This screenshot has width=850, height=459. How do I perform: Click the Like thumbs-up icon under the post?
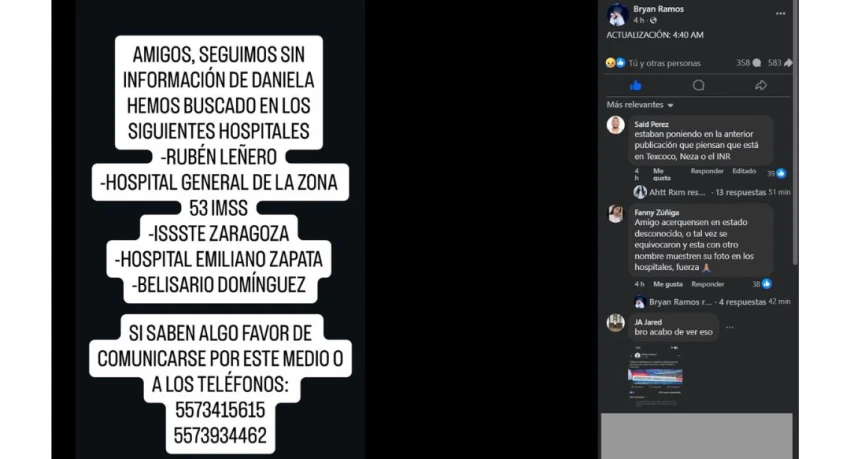[x=636, y=86]
